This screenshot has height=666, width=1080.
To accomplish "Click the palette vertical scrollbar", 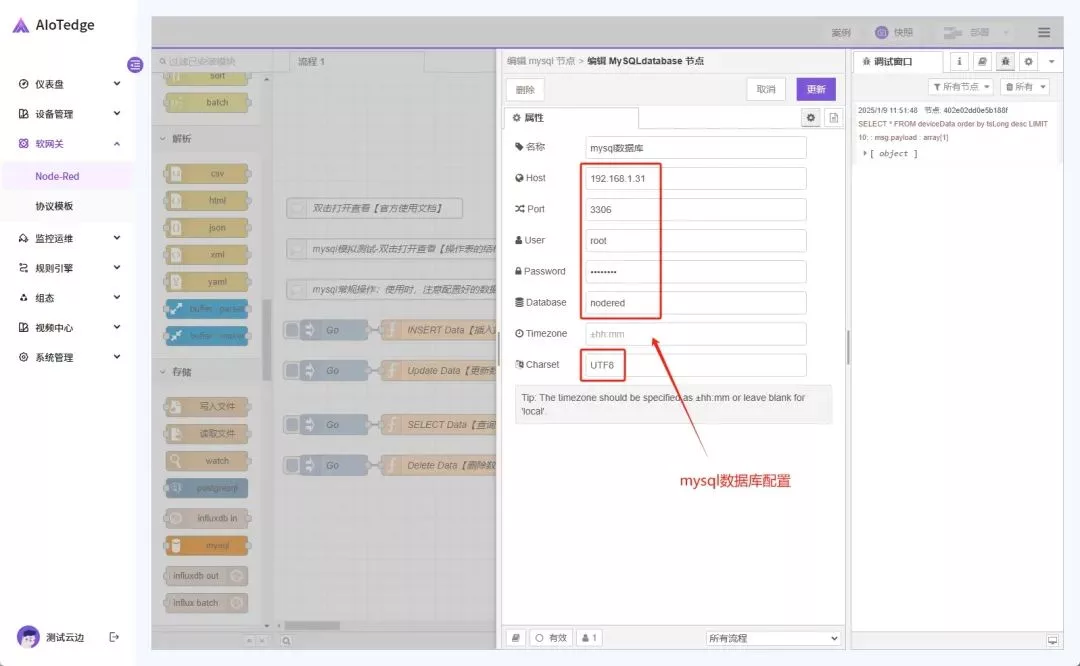I will tap(267, 340).
